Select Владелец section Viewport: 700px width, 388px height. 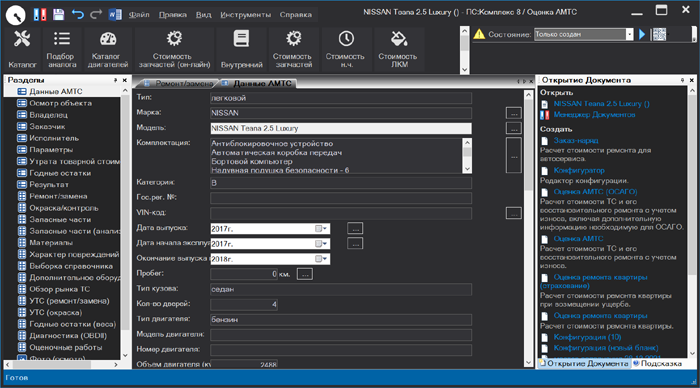click(48, 115)
